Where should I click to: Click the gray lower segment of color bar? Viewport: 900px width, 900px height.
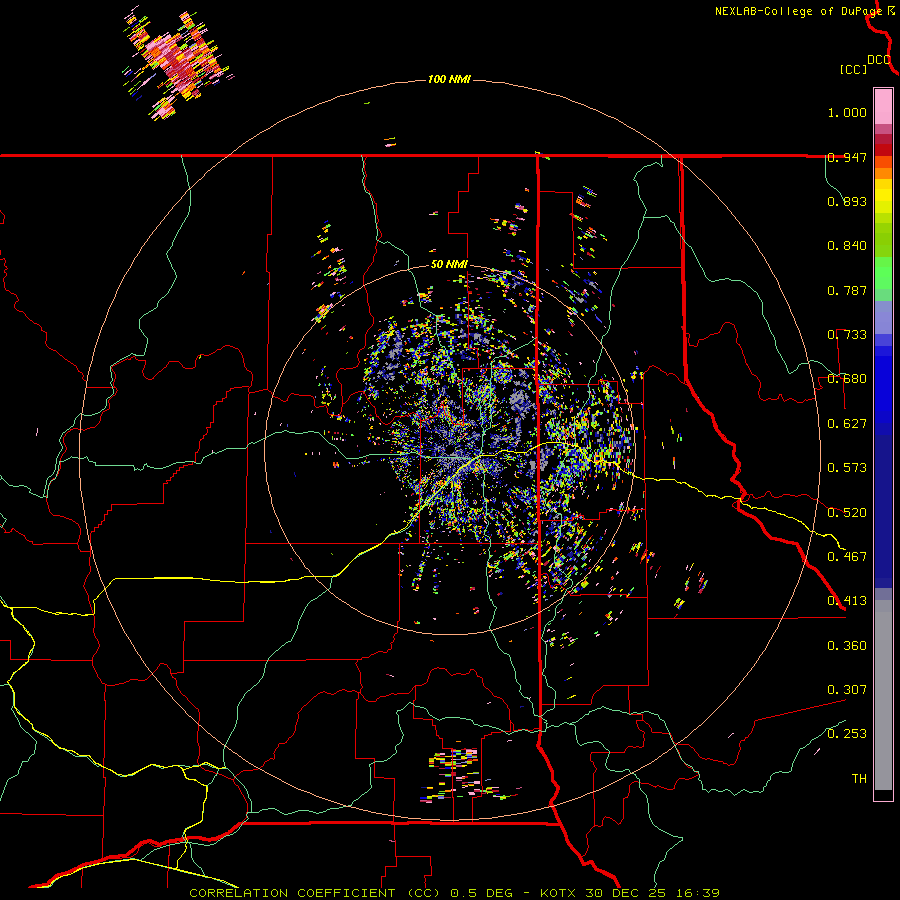pos(883,695)
